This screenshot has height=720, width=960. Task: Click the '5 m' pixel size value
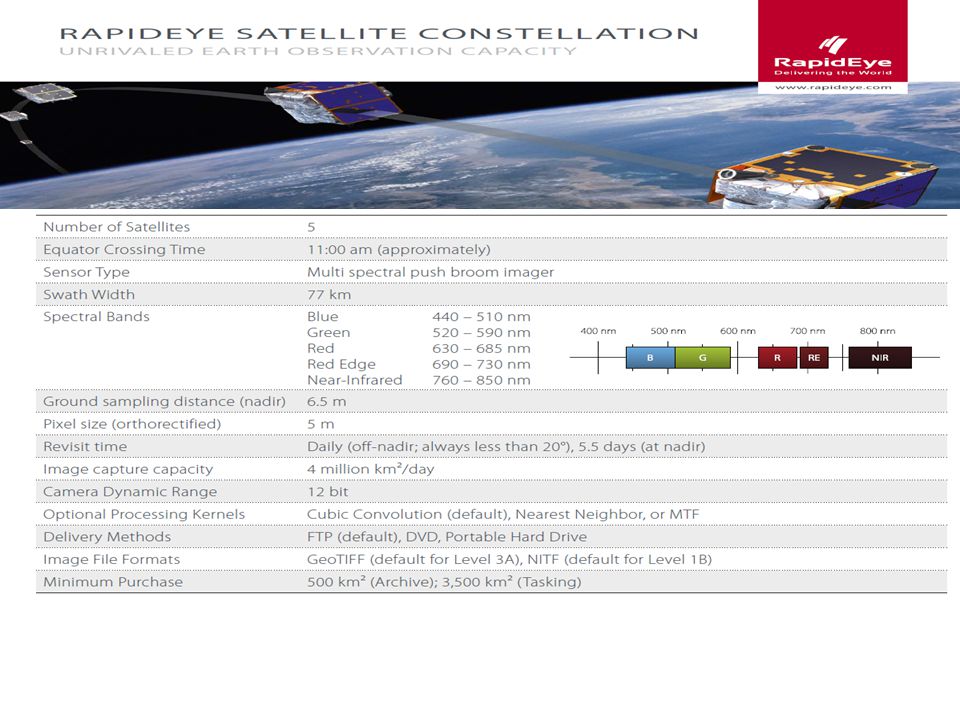[321, 424]
